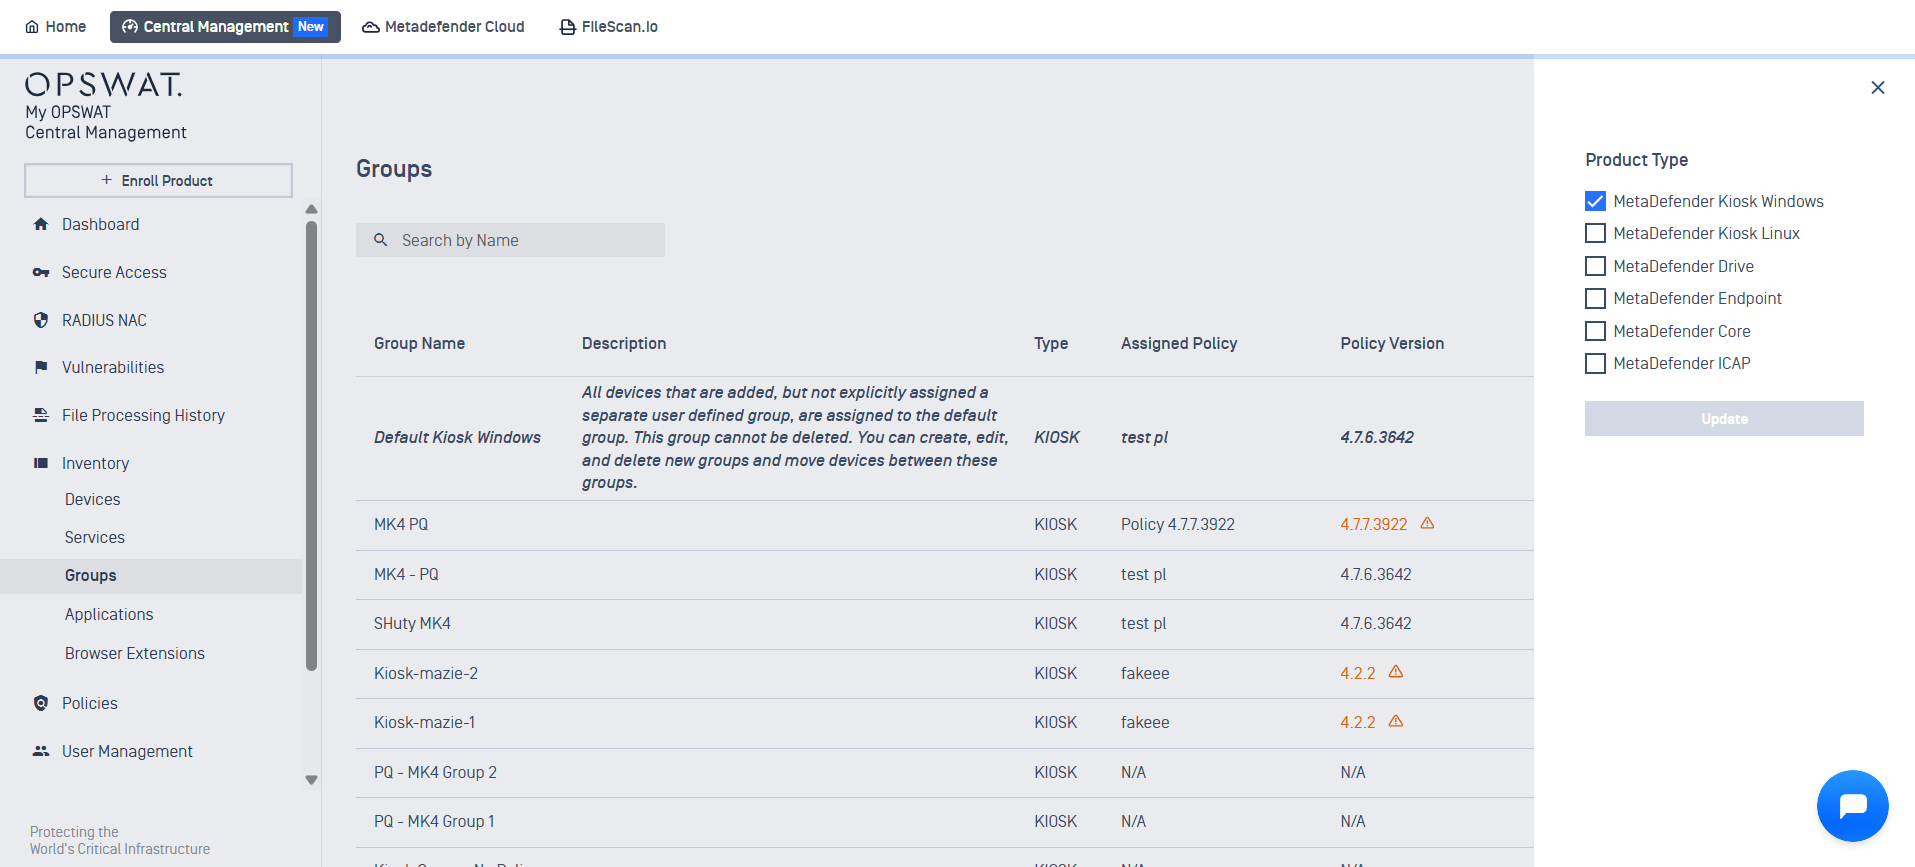Open Applications in sidebar

click(x=109, y=614)
